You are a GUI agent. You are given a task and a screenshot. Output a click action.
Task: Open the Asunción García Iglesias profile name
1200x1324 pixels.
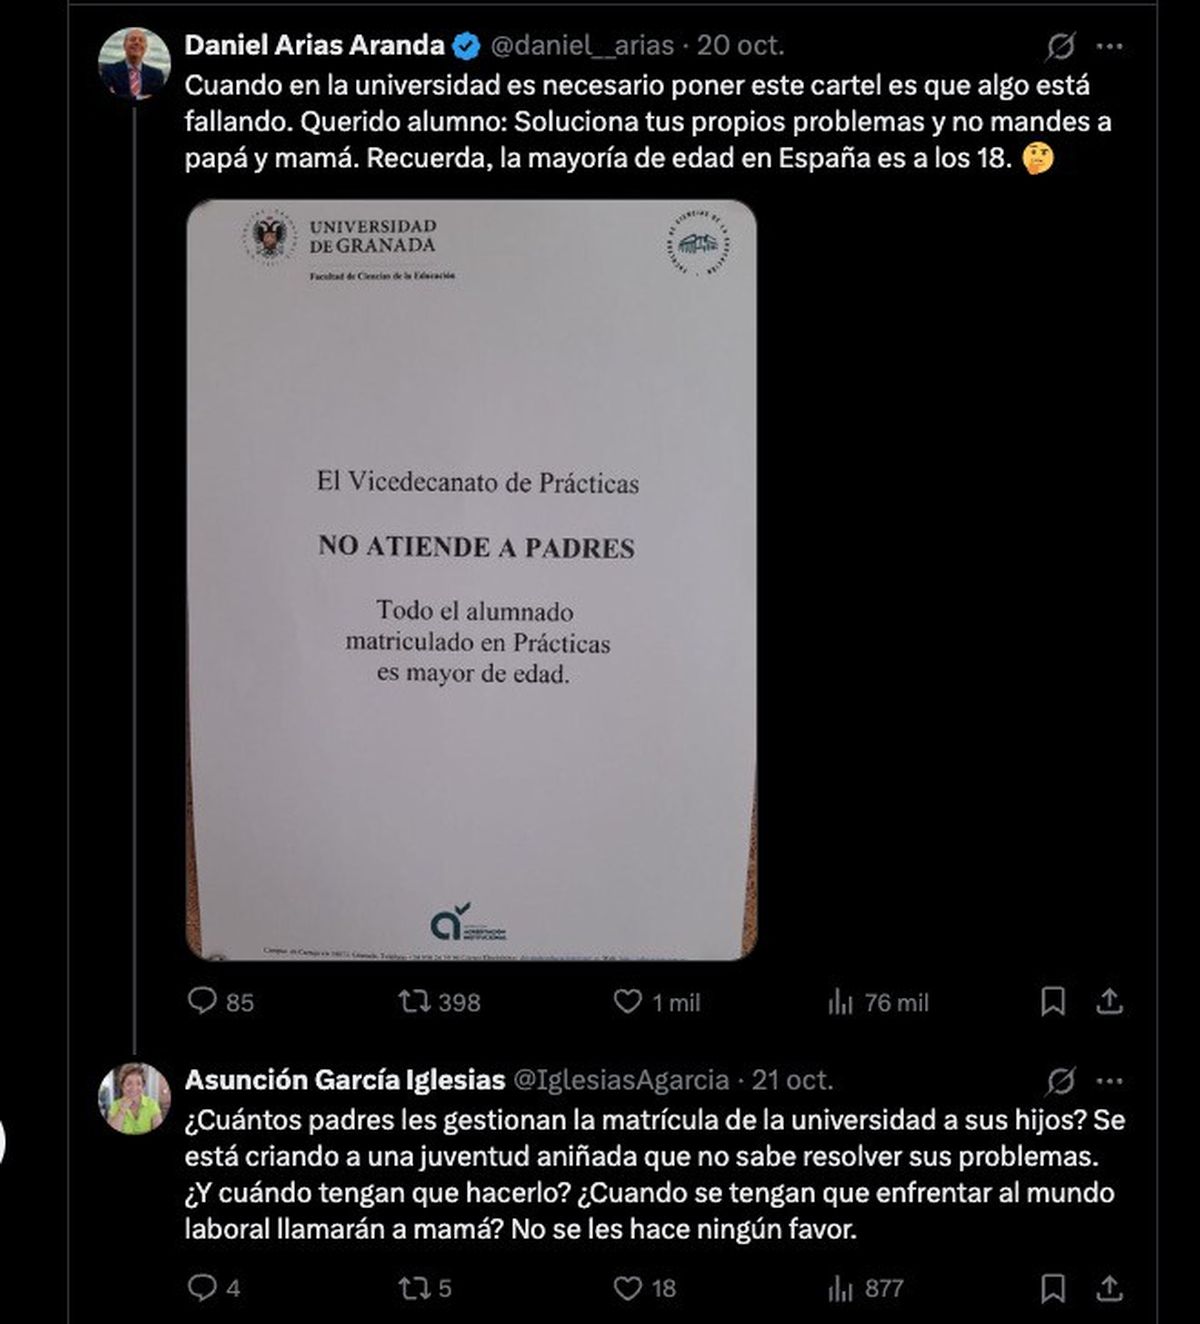(x=345, y=1080)
